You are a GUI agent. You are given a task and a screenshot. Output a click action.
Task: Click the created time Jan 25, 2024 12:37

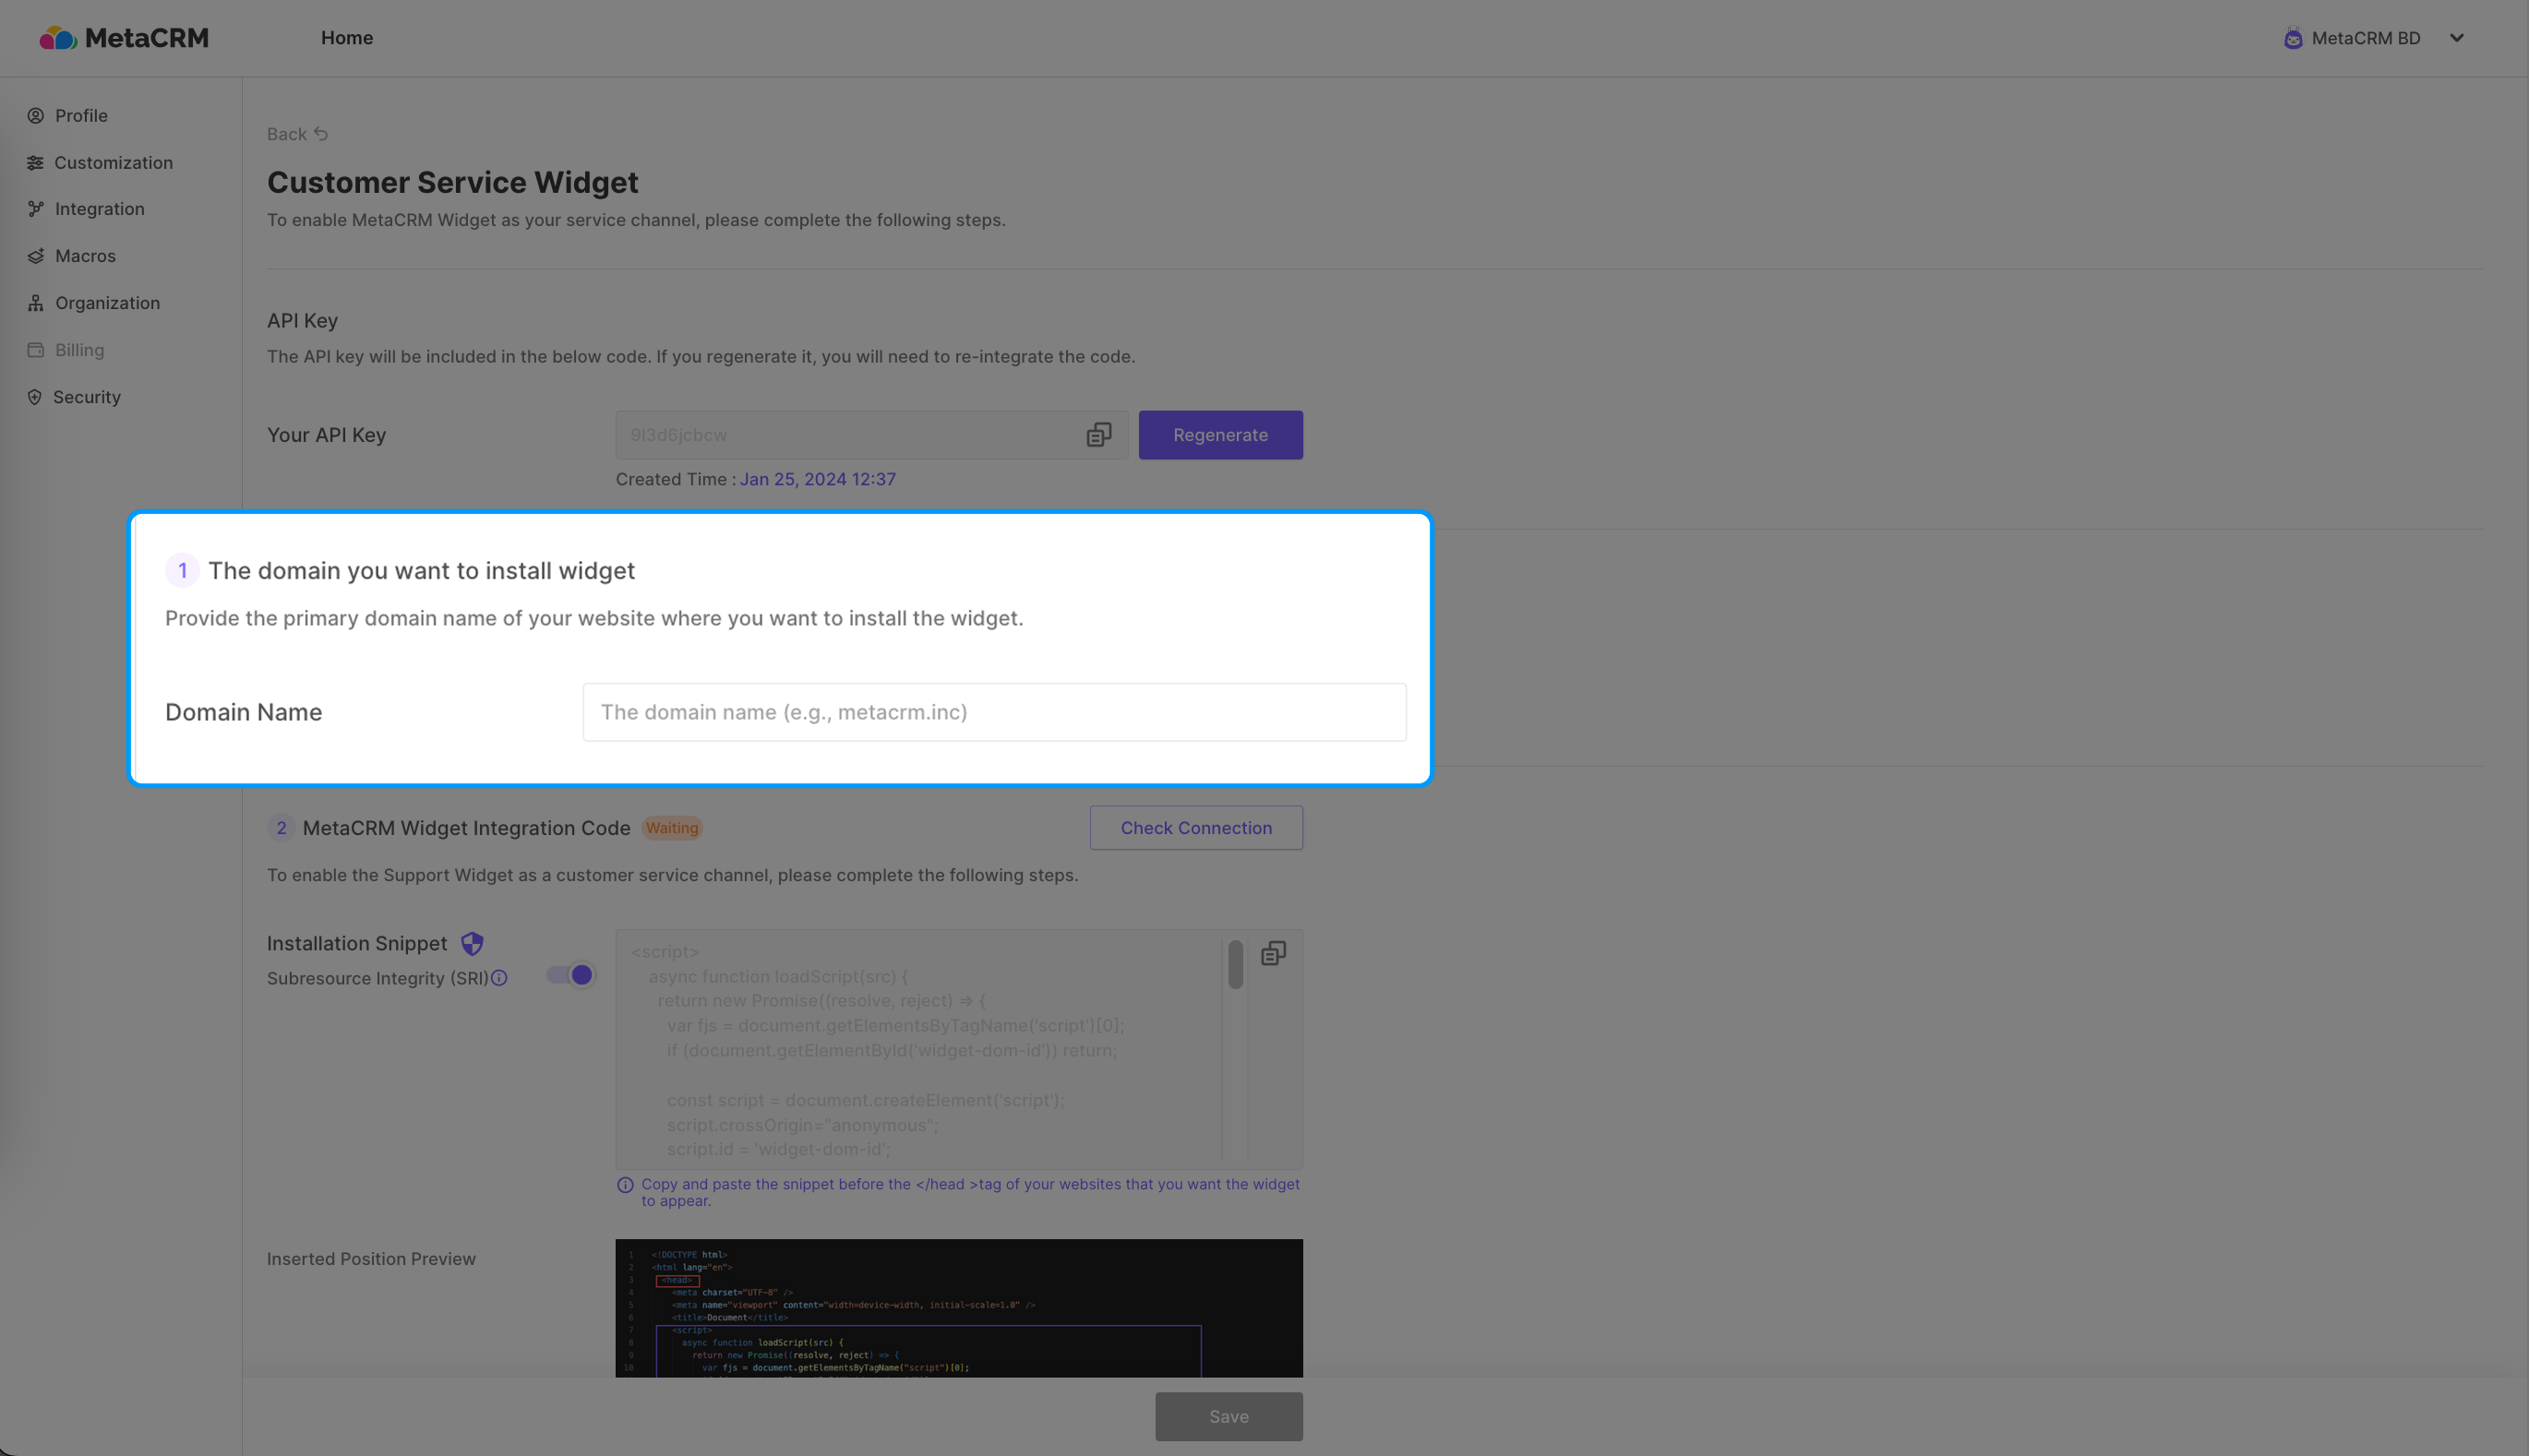[x=817, y=480]
